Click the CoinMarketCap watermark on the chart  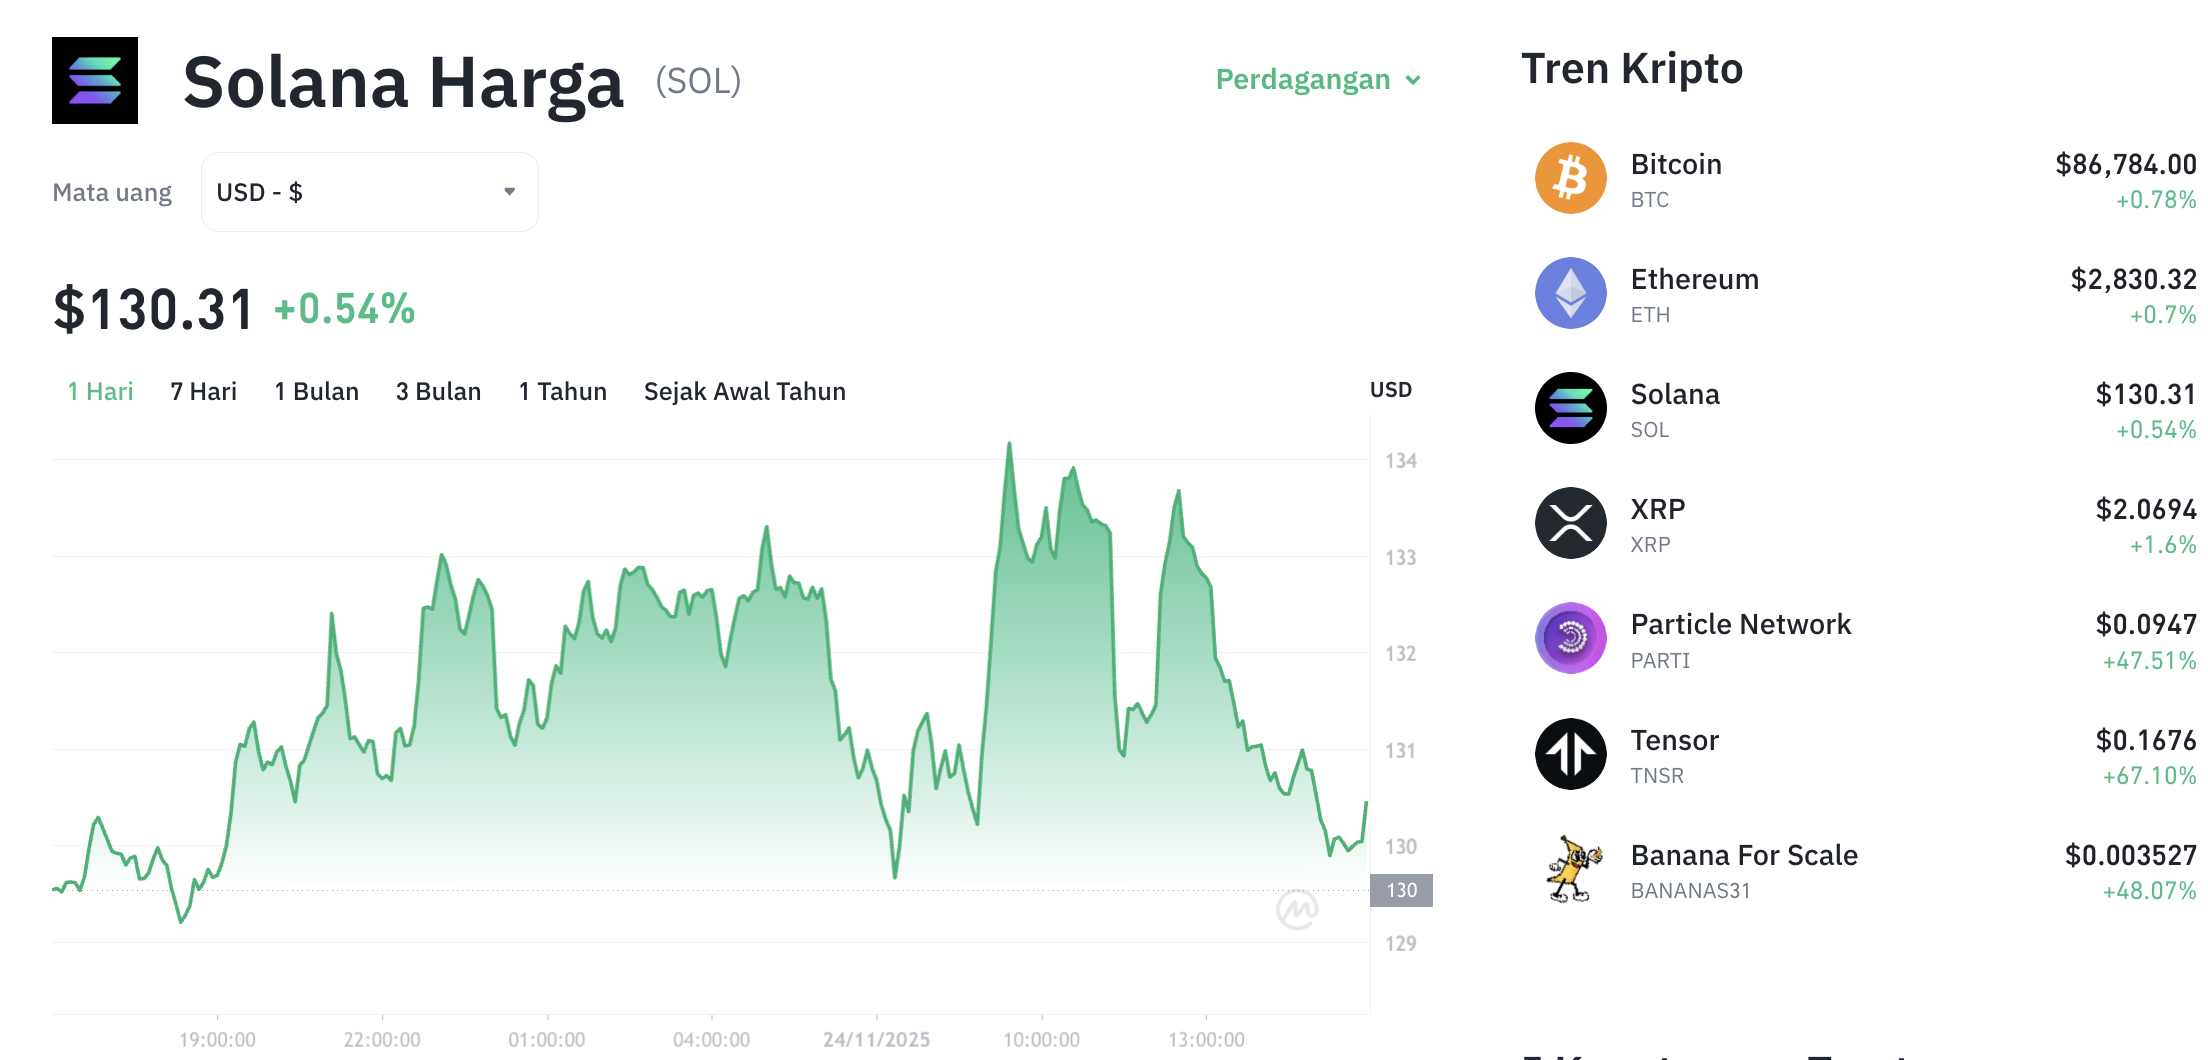tap(1300, 911)
